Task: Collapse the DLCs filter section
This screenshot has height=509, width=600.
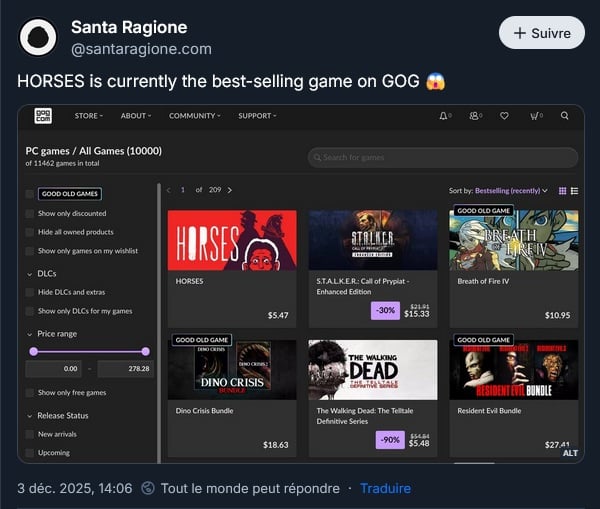Action: (x=30, y=273)
